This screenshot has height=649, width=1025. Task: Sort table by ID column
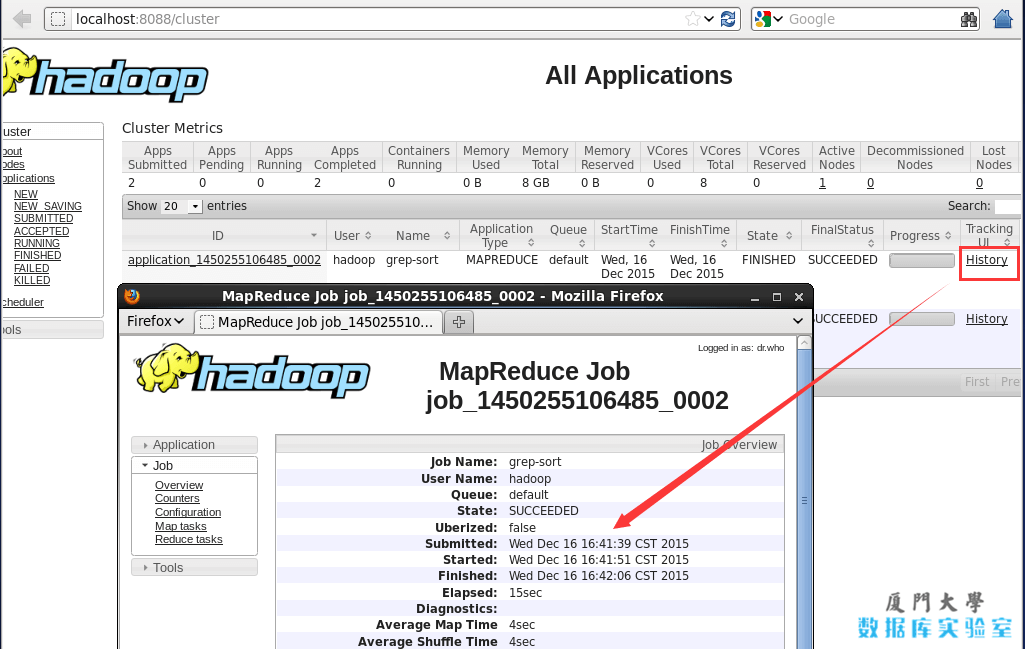223,235
